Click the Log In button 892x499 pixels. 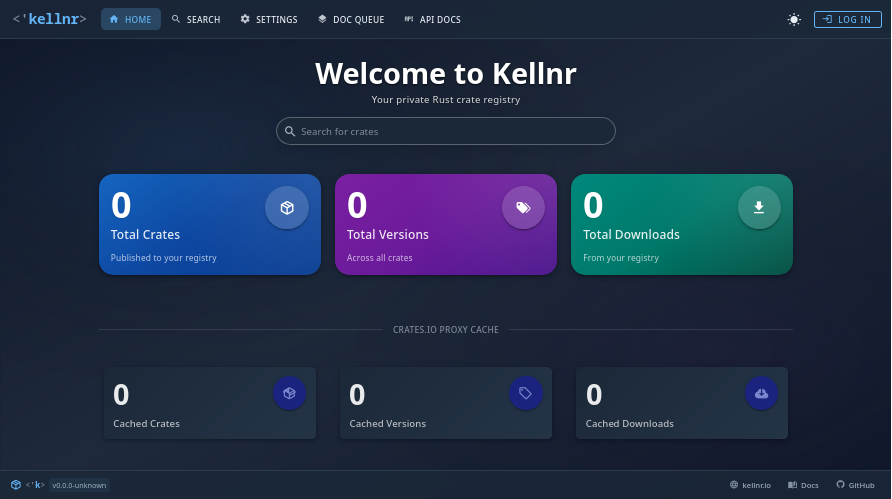pyautogui.click(x=847, y=19)
